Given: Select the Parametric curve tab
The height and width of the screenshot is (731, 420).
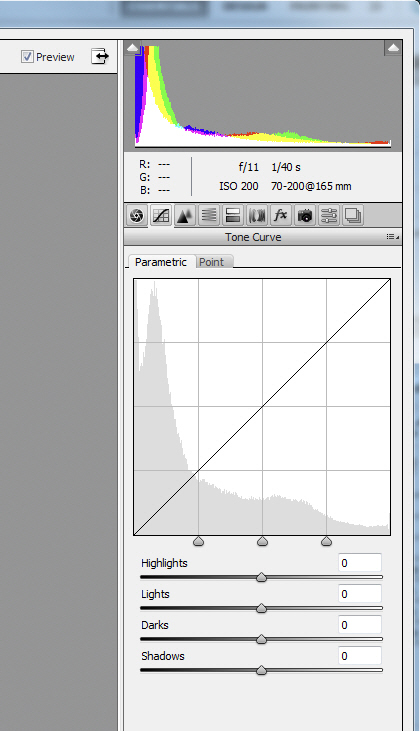Looking at the screenshot, I should click(x=161, y=262).
